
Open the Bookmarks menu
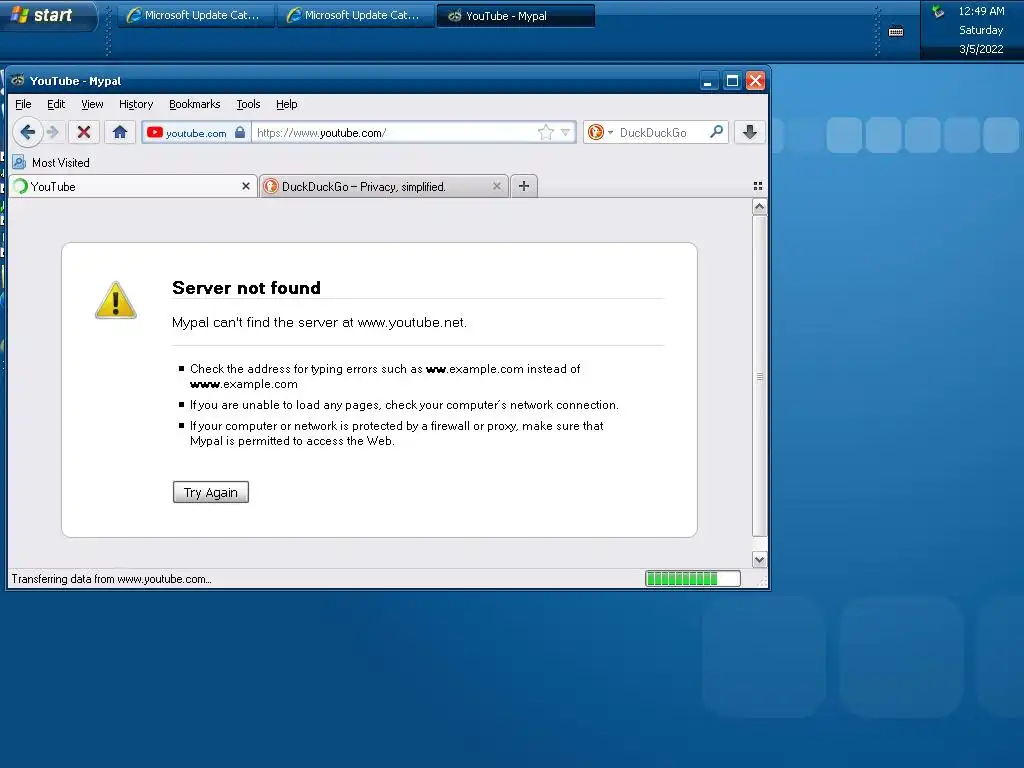coord(195,104)
